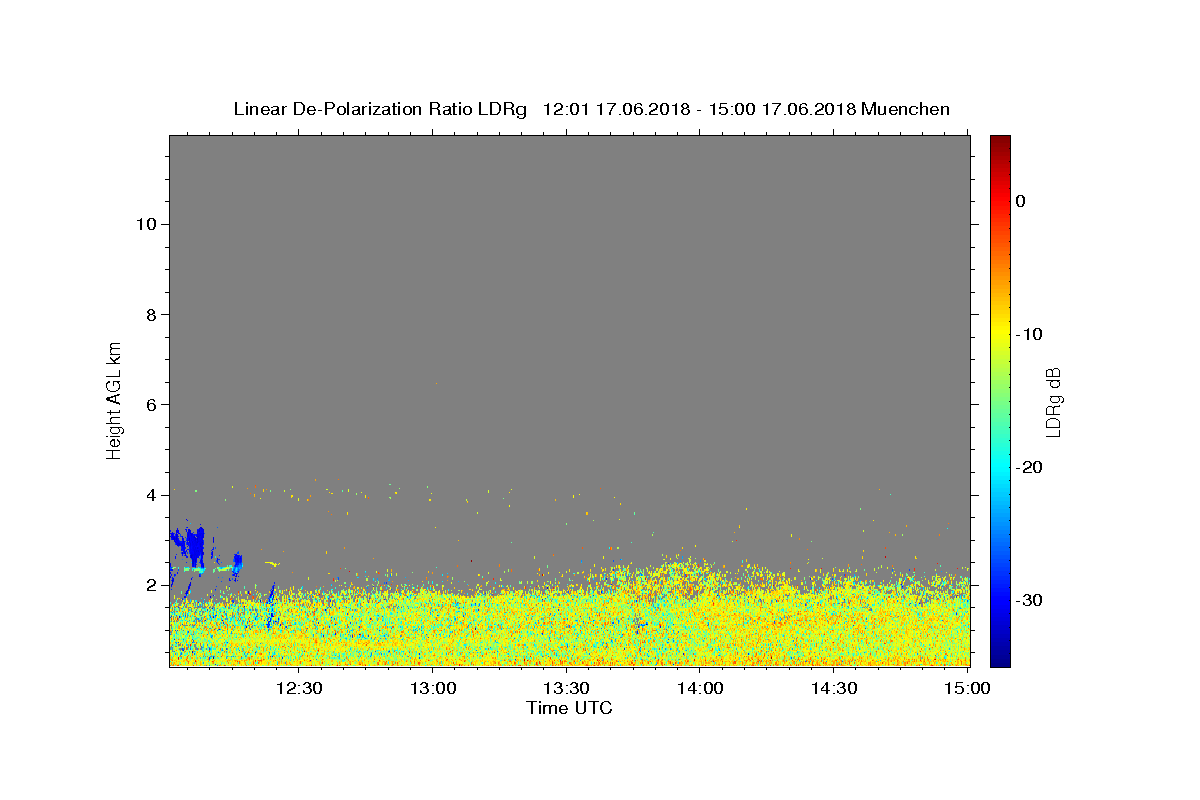Click the end time "15:00 17.06.2018" in title

tap(781, 109)
